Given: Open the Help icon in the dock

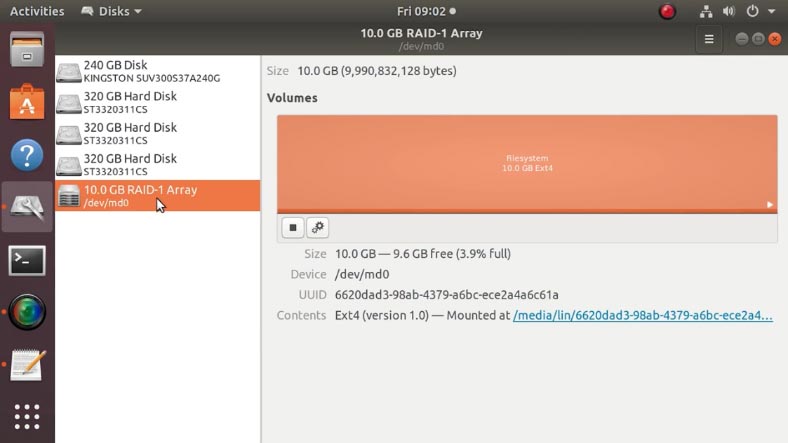Looking at the screenshot, I should coord(27,155).
